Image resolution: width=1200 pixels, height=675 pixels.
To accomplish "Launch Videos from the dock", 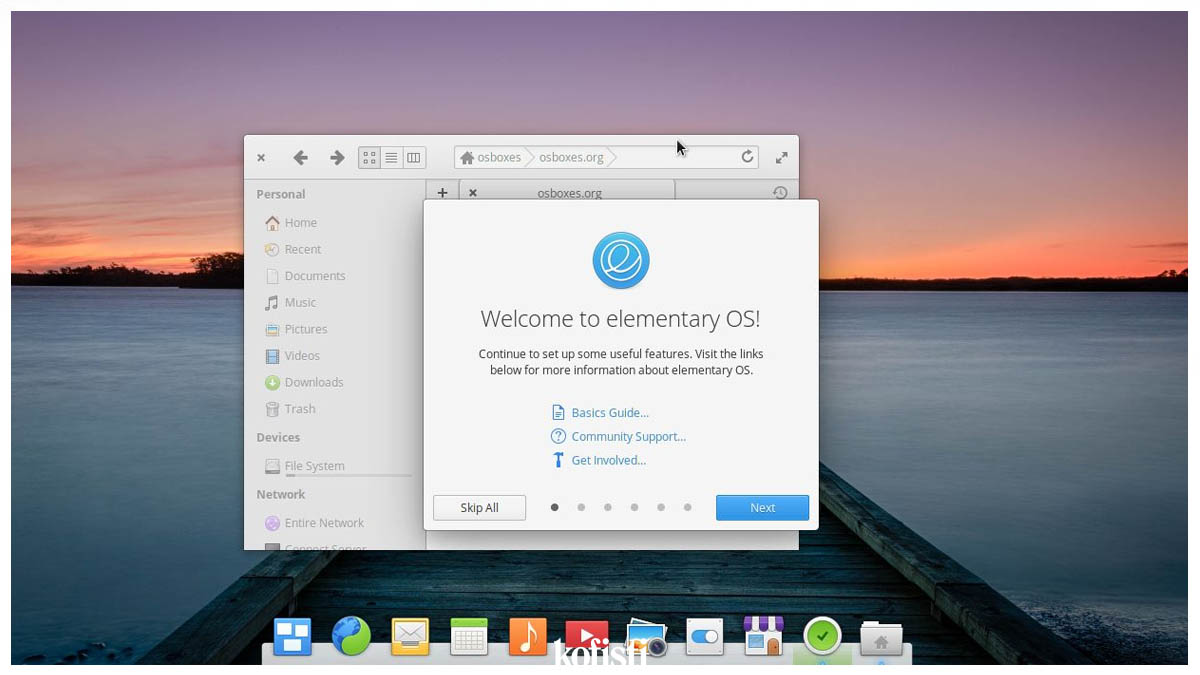I will [587, 636].
